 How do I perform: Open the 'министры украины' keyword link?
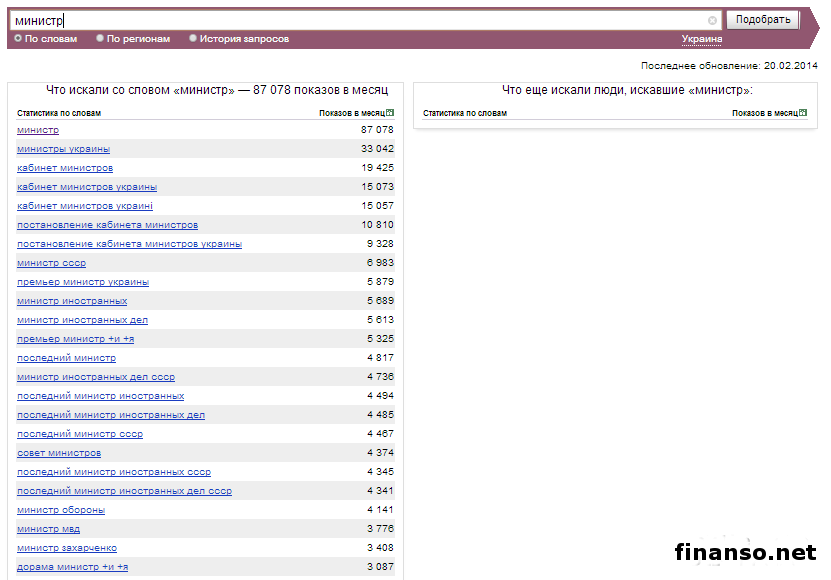coord(63,149)
